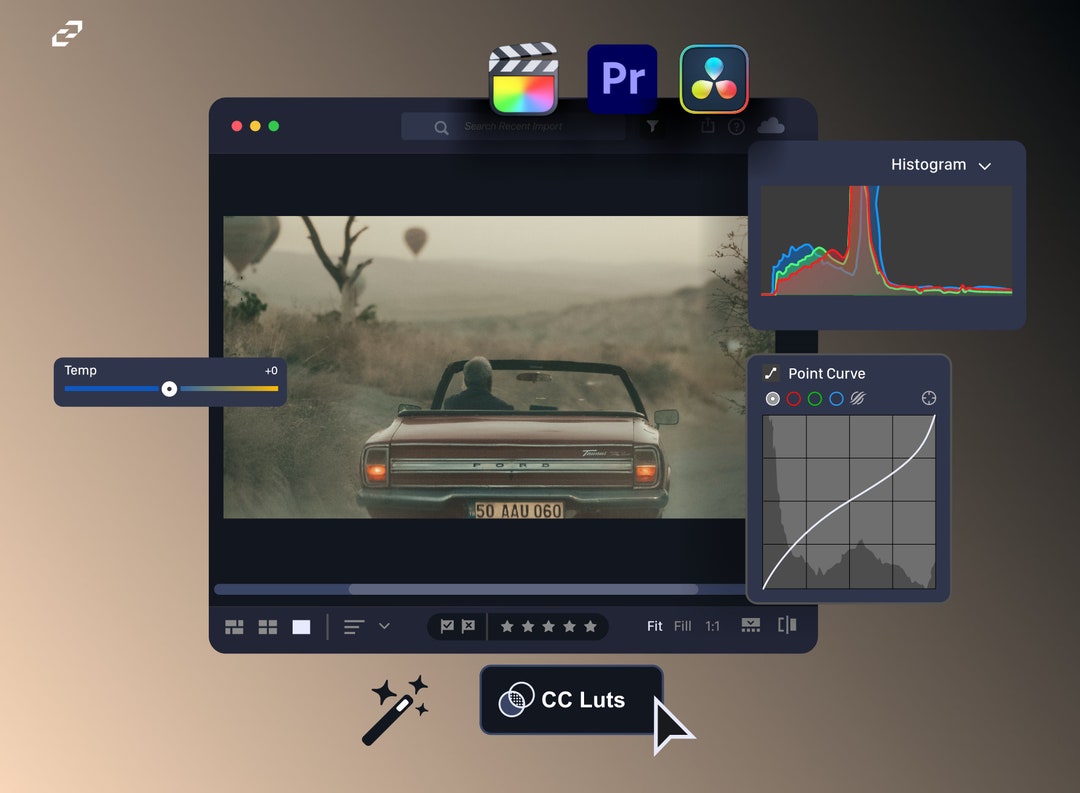
Task: Click the targeted adjustment icon in Point Curve
Action: pyautogui.click(x=929, y=398)
